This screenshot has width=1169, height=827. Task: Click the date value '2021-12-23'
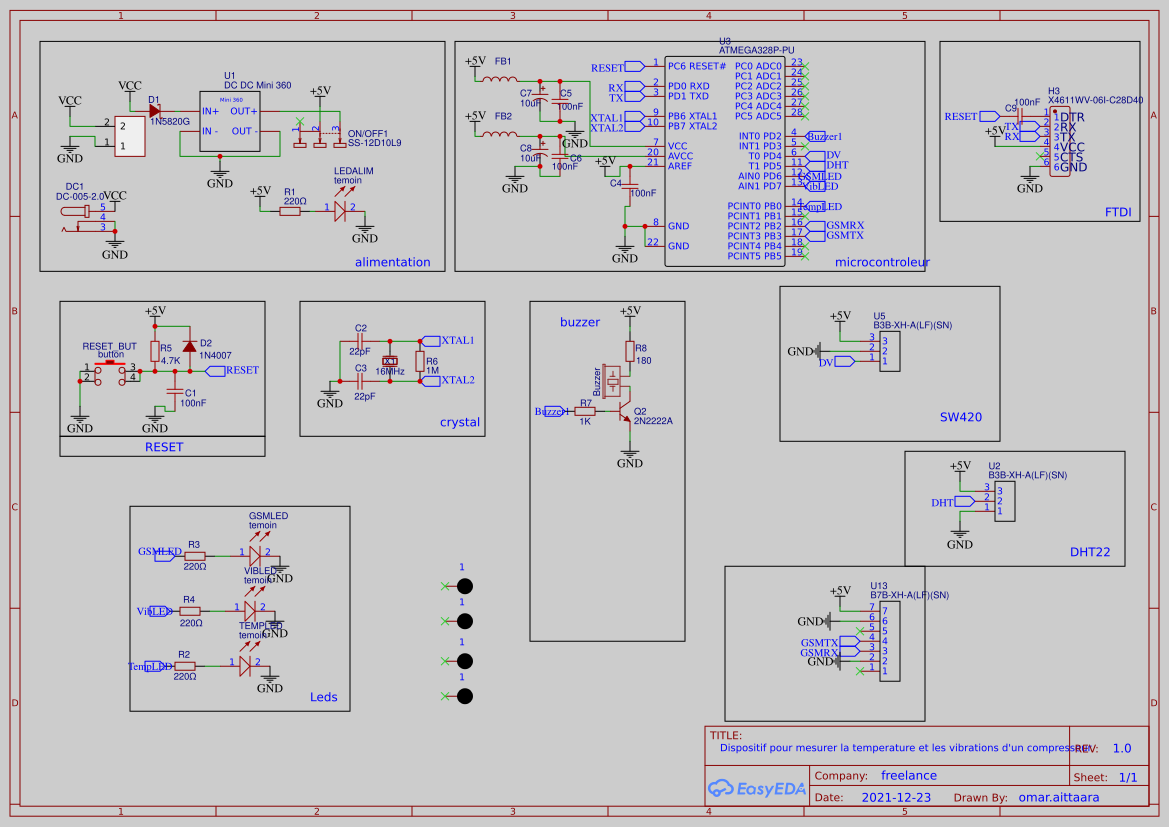(896, 797)
